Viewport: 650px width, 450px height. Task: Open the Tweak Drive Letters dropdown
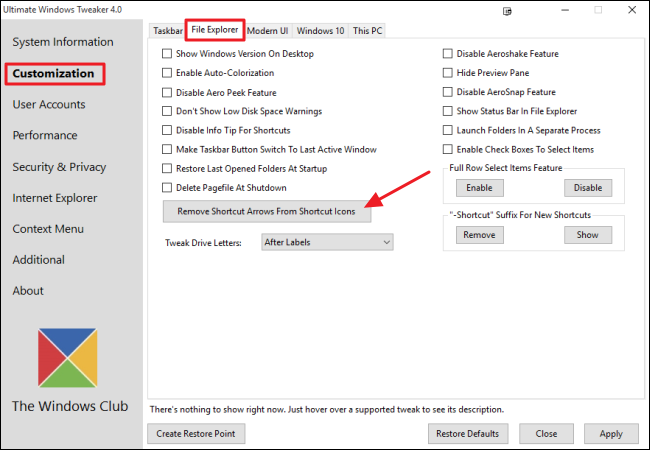click(327, 242)
